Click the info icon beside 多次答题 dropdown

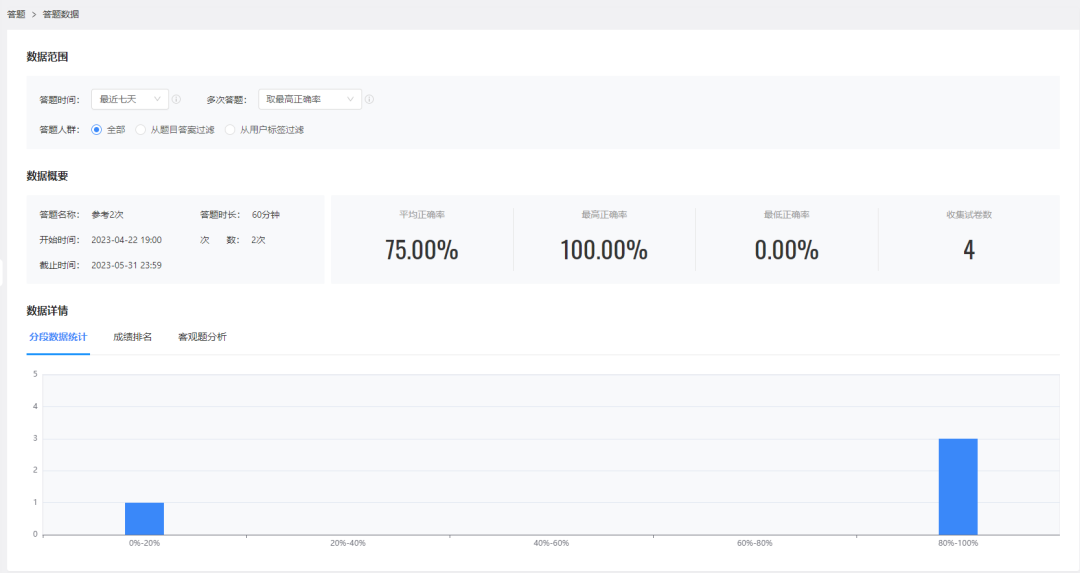point(369,100)
